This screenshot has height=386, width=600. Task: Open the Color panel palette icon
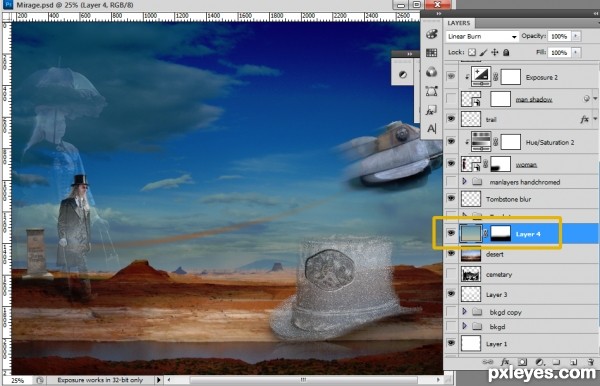point(431,34)
